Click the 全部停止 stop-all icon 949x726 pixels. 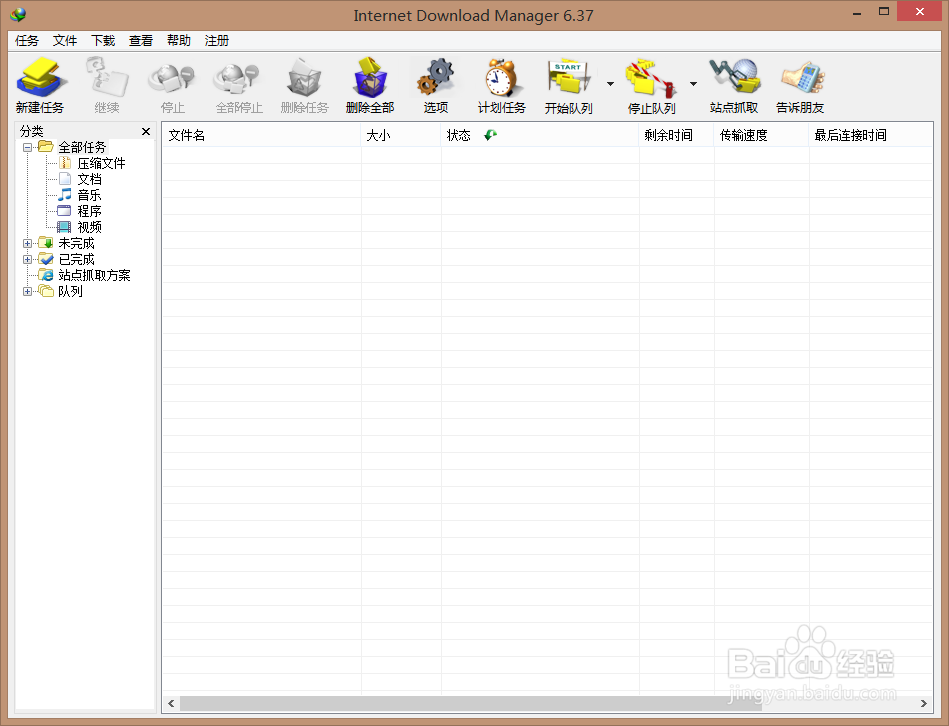coord(238,79)
